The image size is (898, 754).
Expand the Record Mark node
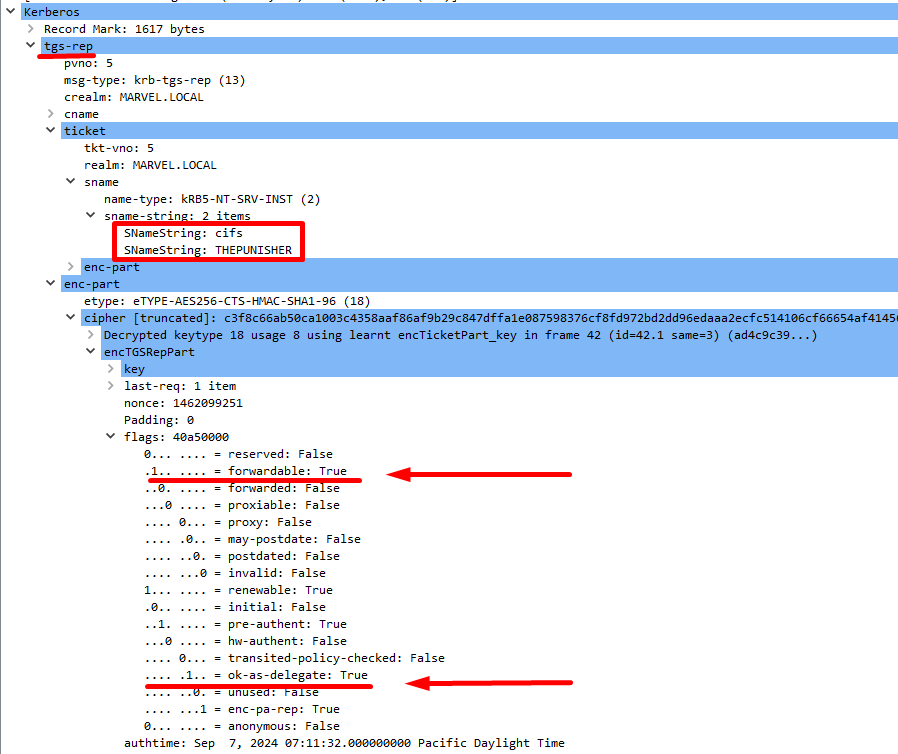(x=31, y=29)
